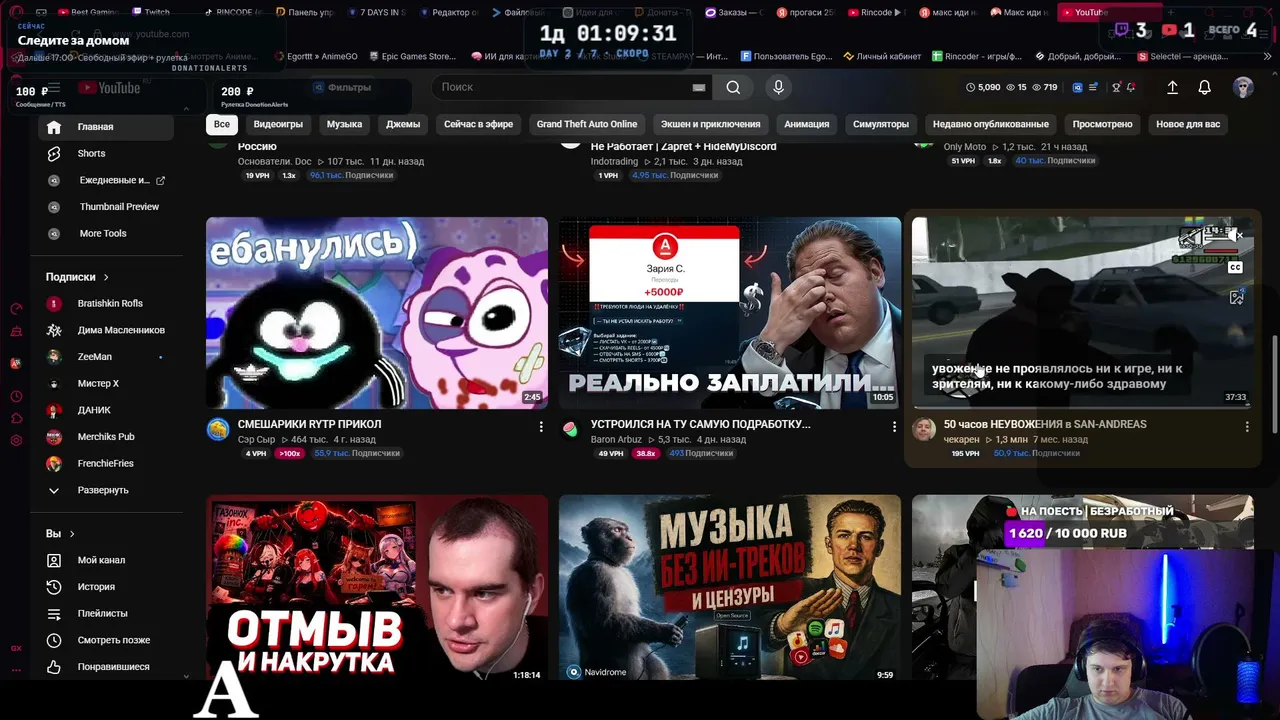The width and height of the screenshot is (1280, 720).
Task: Select the Музыка filter chip
Action: pyautogui.click(x=344, y=124)
